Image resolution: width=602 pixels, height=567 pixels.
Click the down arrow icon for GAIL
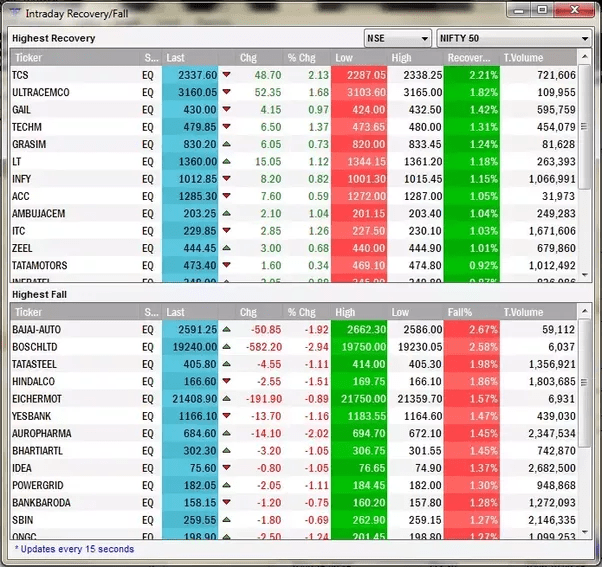click(x=227, y=109)
